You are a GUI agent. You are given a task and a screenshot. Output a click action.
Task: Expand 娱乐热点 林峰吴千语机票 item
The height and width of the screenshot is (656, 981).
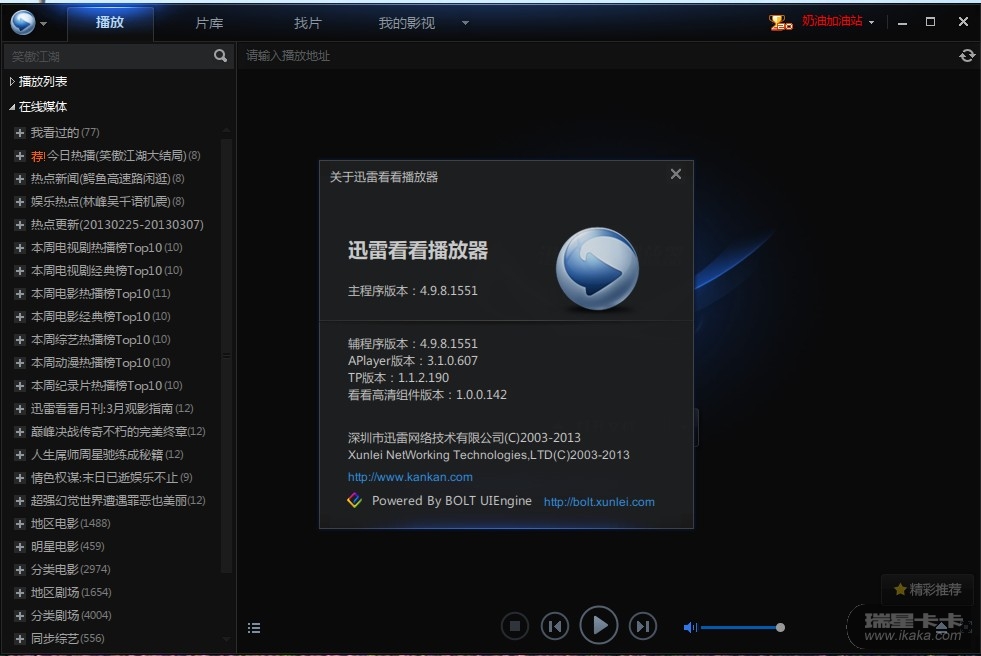pos(19,202)
